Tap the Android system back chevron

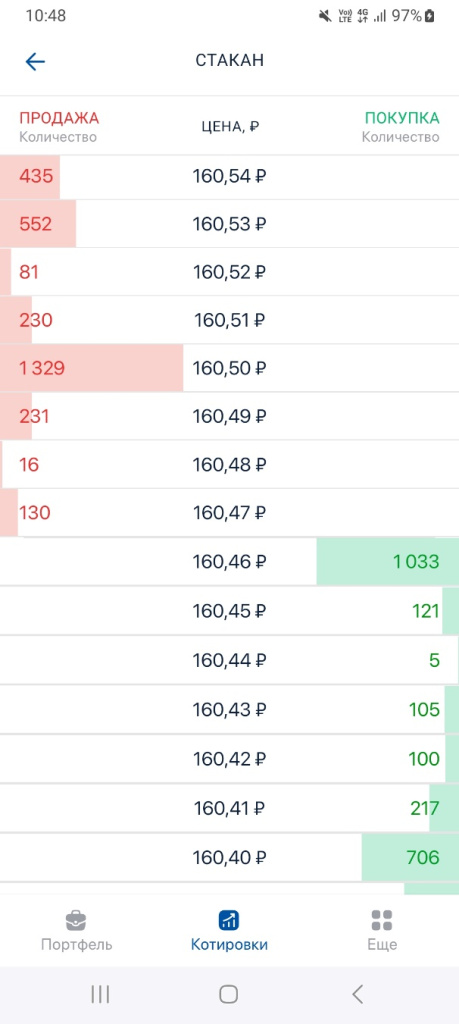tap(357, 995)
